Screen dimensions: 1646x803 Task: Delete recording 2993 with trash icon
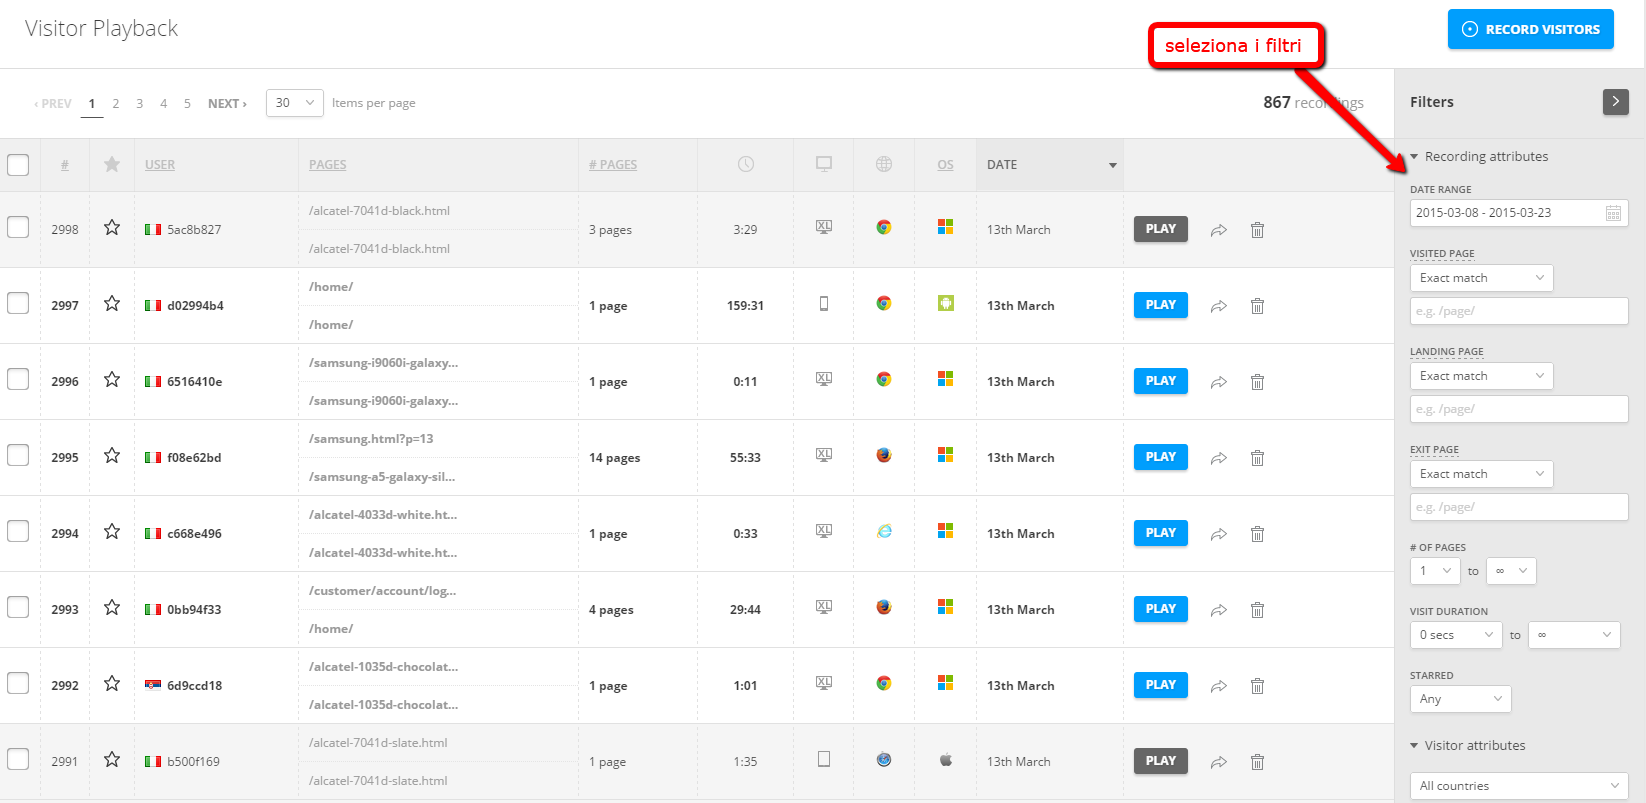pos(1257,610)
